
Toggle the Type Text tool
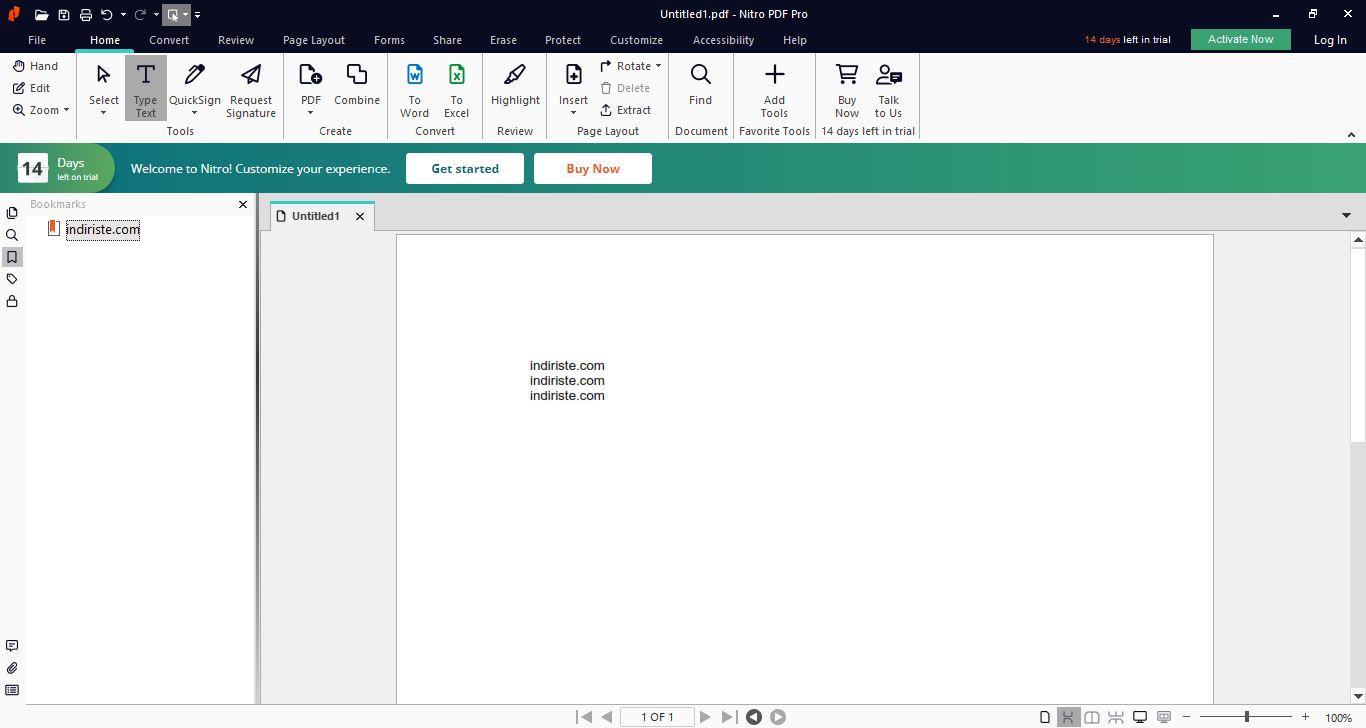146,88
